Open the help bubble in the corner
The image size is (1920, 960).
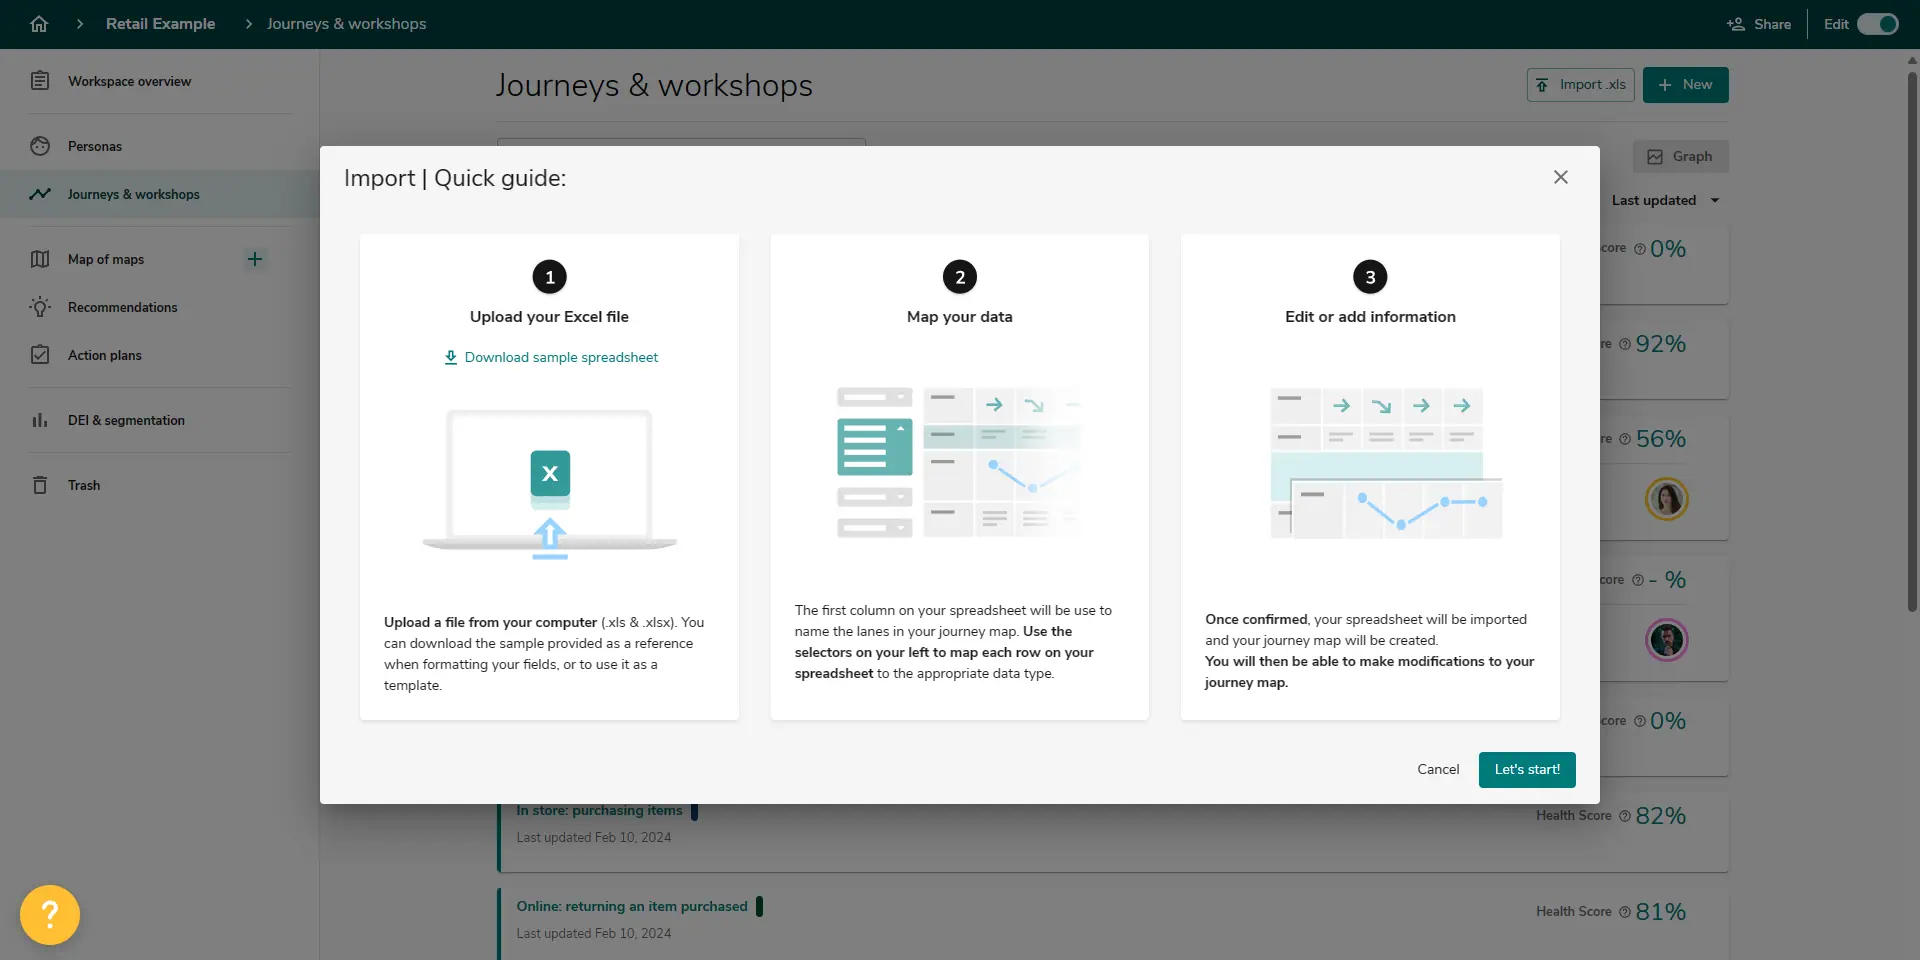[49, 913]
